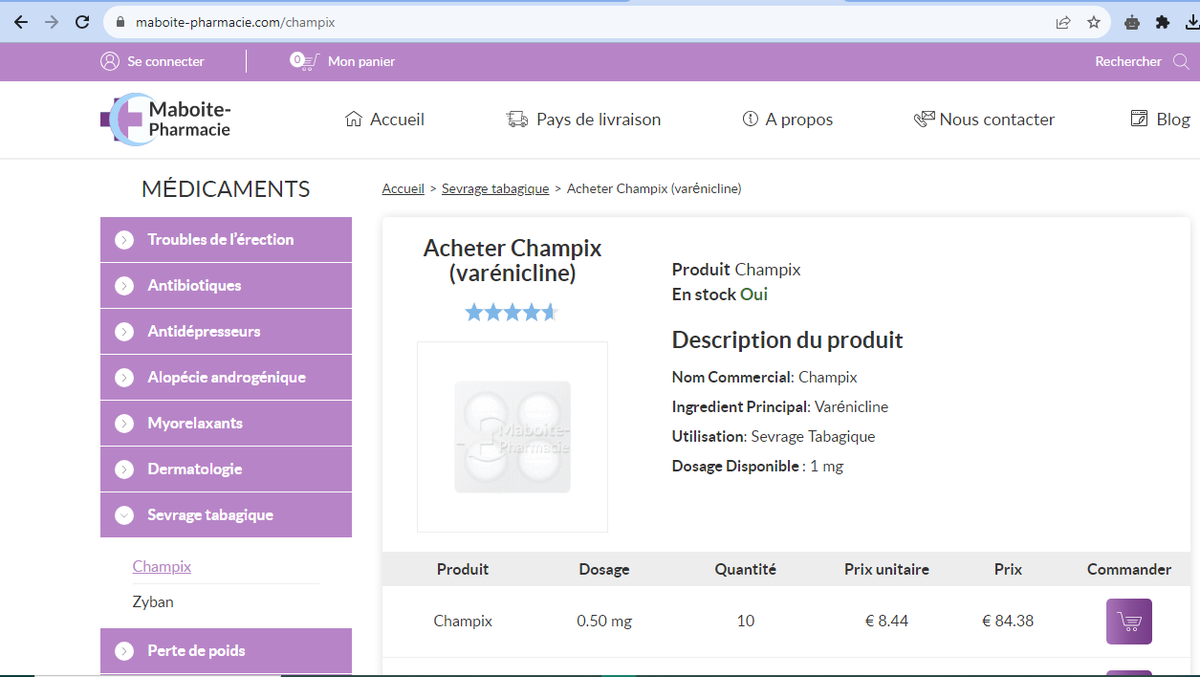Viewport: 1200px width, 677px height.
Task: Select Champix link in sidebar submenu
Action: 162,566
